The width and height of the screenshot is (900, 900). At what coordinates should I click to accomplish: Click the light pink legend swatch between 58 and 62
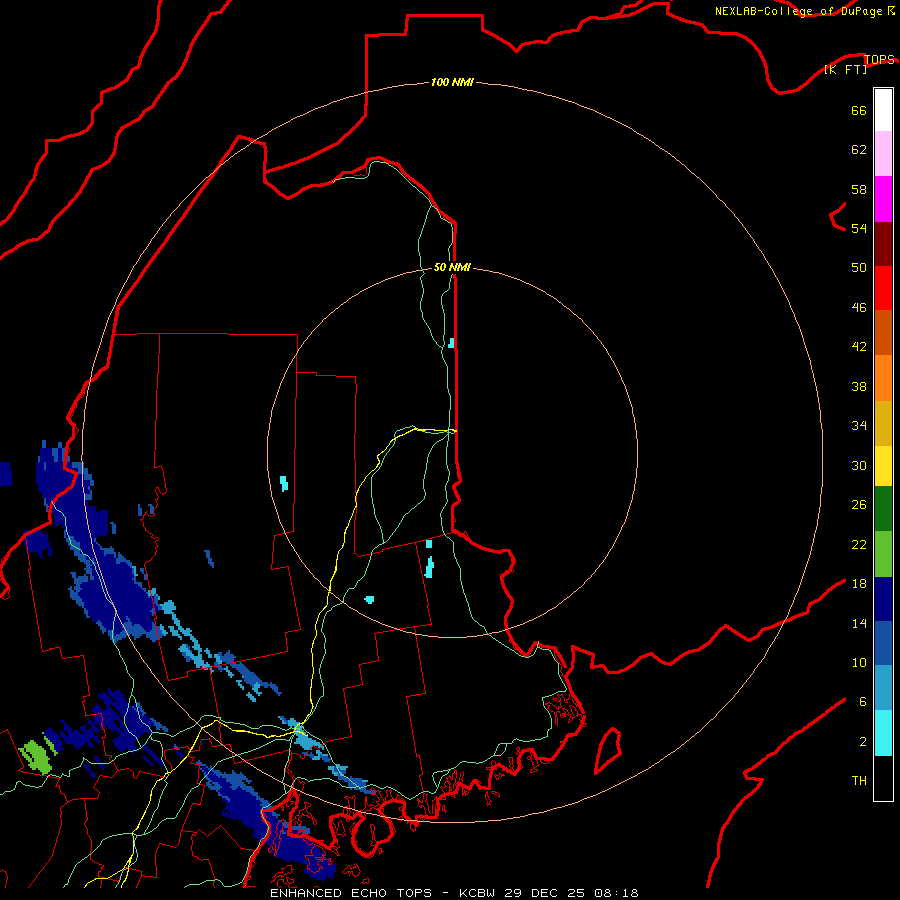point(883,153)
